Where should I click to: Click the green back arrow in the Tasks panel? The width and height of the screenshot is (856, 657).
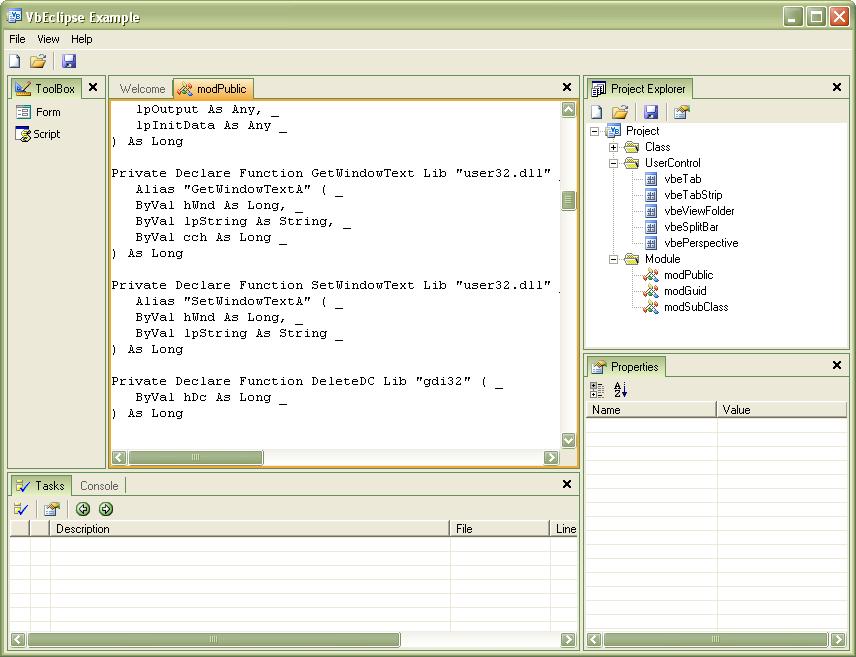pyautogui.click(x=84, y=509)
